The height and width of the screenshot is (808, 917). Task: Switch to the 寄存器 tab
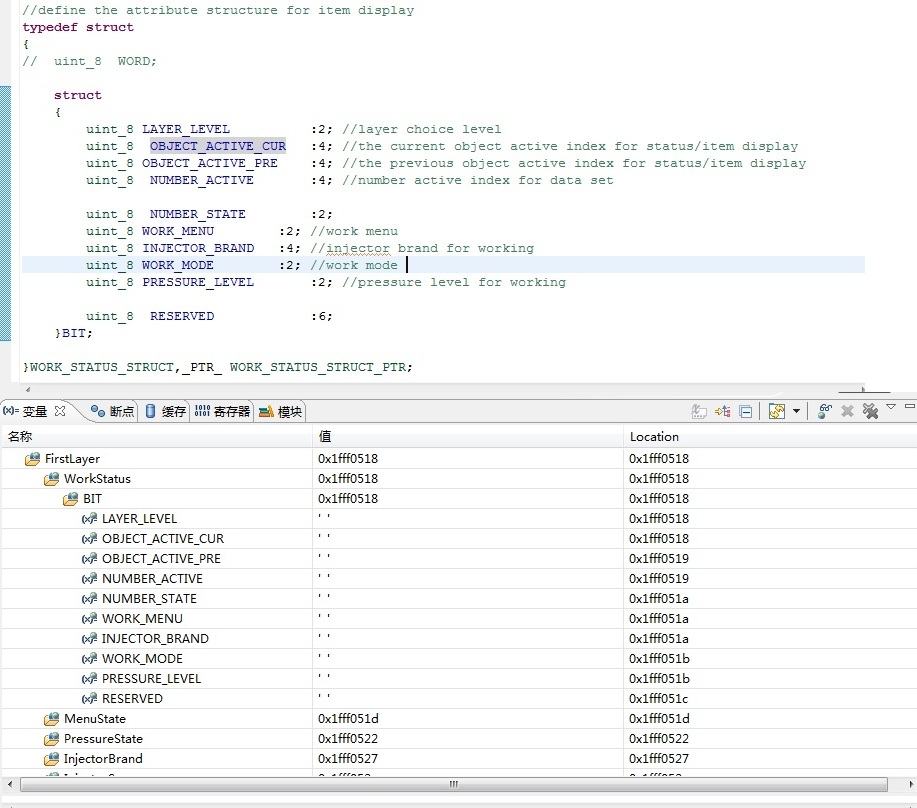[222, 411]
